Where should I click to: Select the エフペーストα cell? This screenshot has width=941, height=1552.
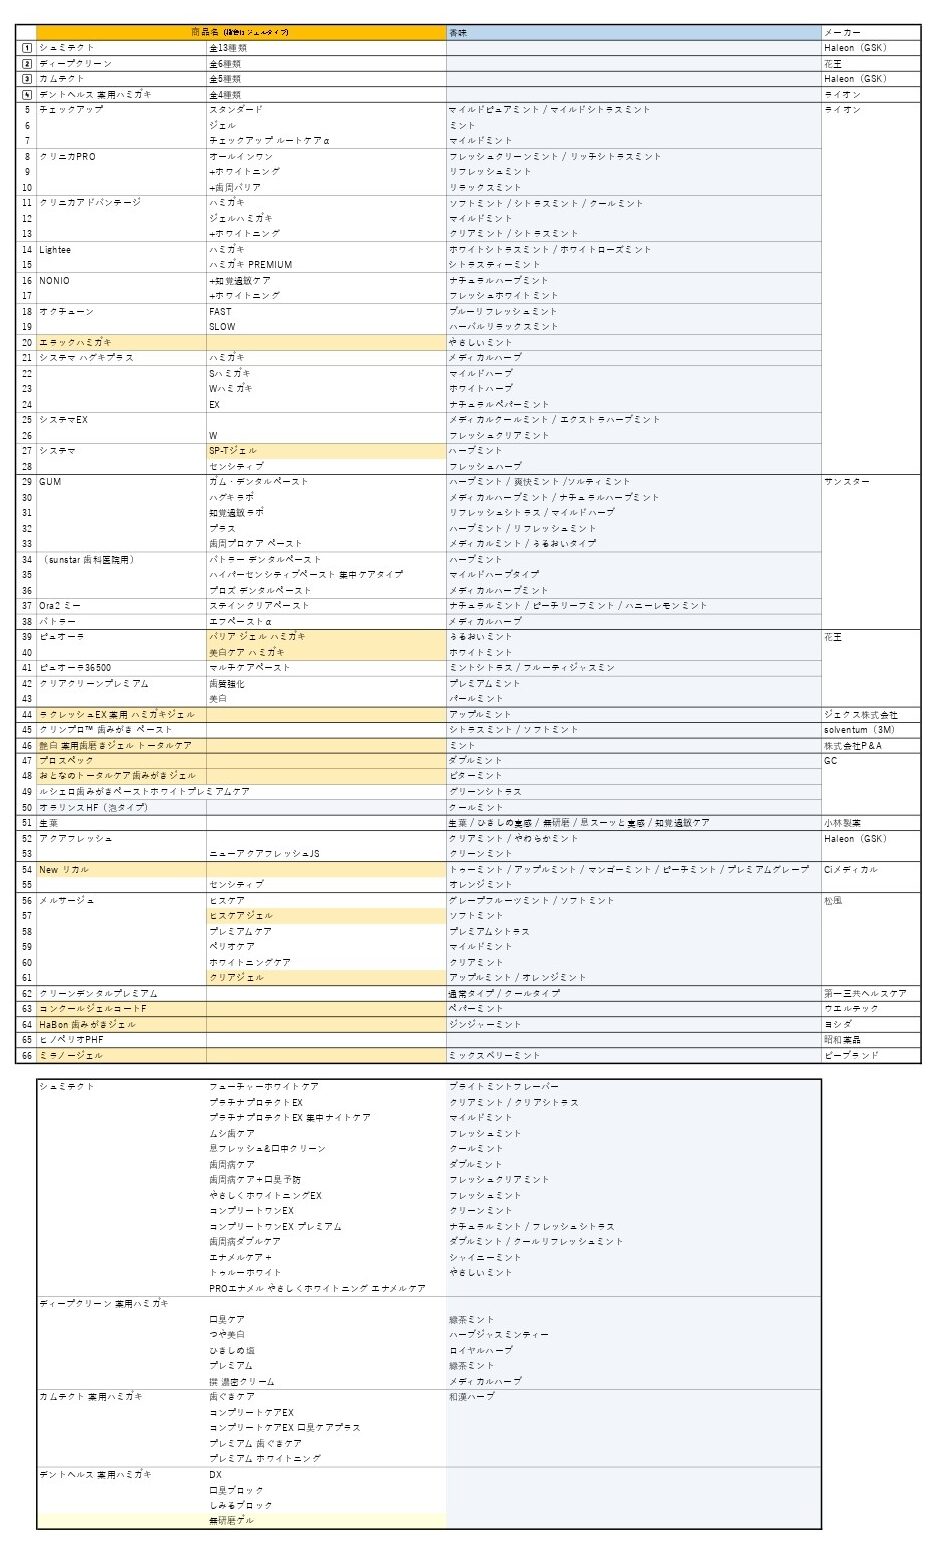pos(326,622)
